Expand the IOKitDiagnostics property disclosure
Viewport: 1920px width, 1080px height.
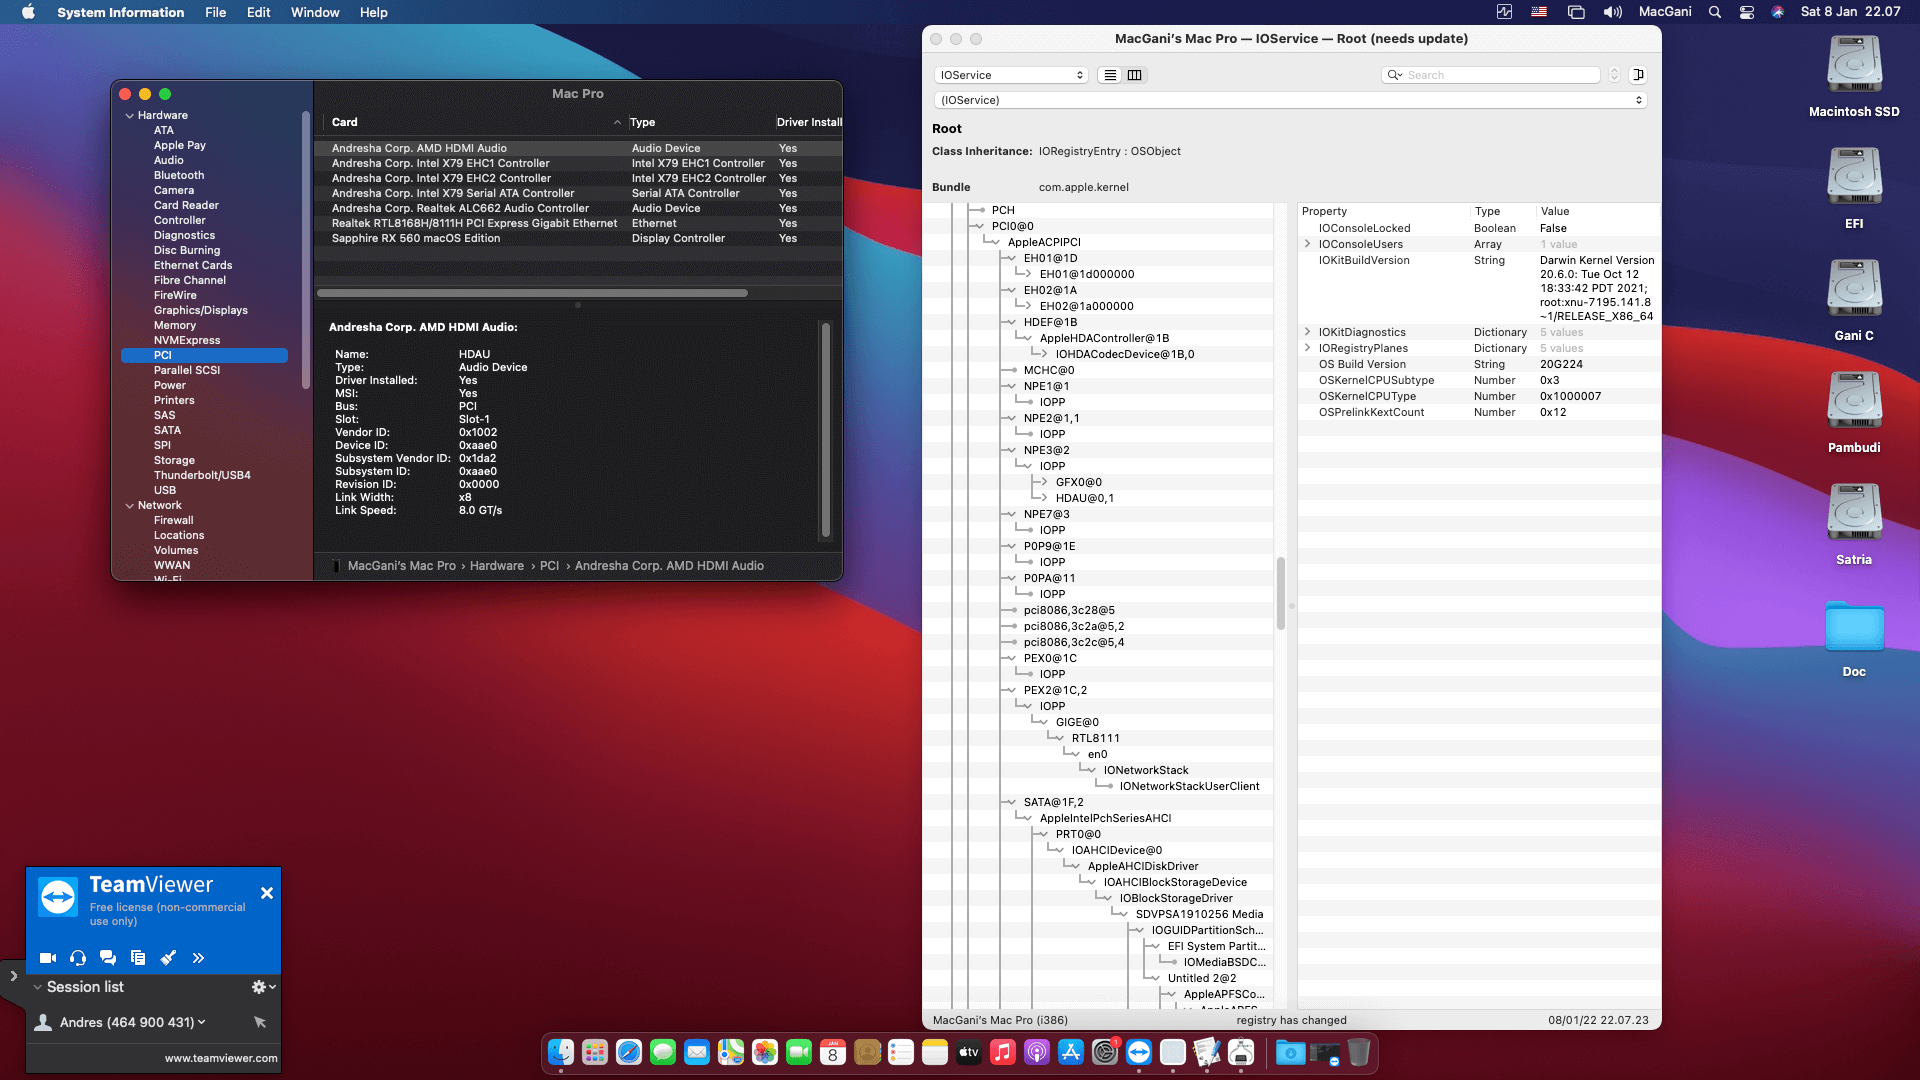point(1308,331)
